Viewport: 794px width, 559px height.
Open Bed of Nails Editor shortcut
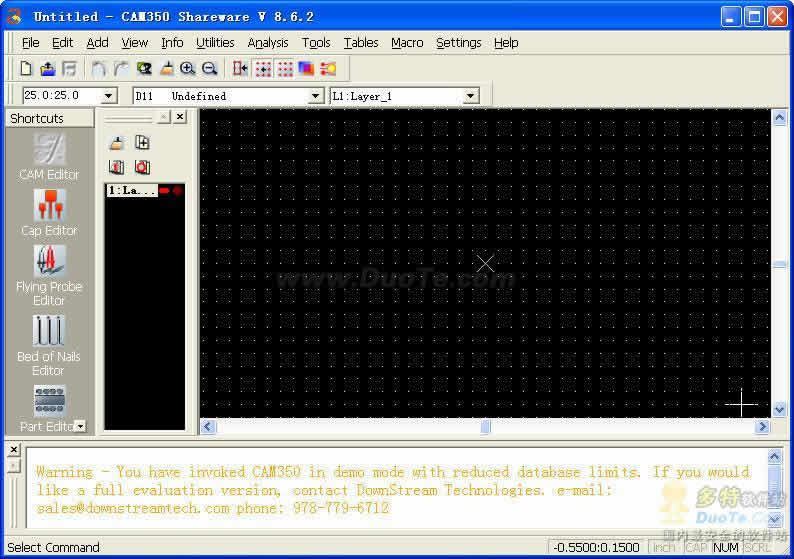49,345
